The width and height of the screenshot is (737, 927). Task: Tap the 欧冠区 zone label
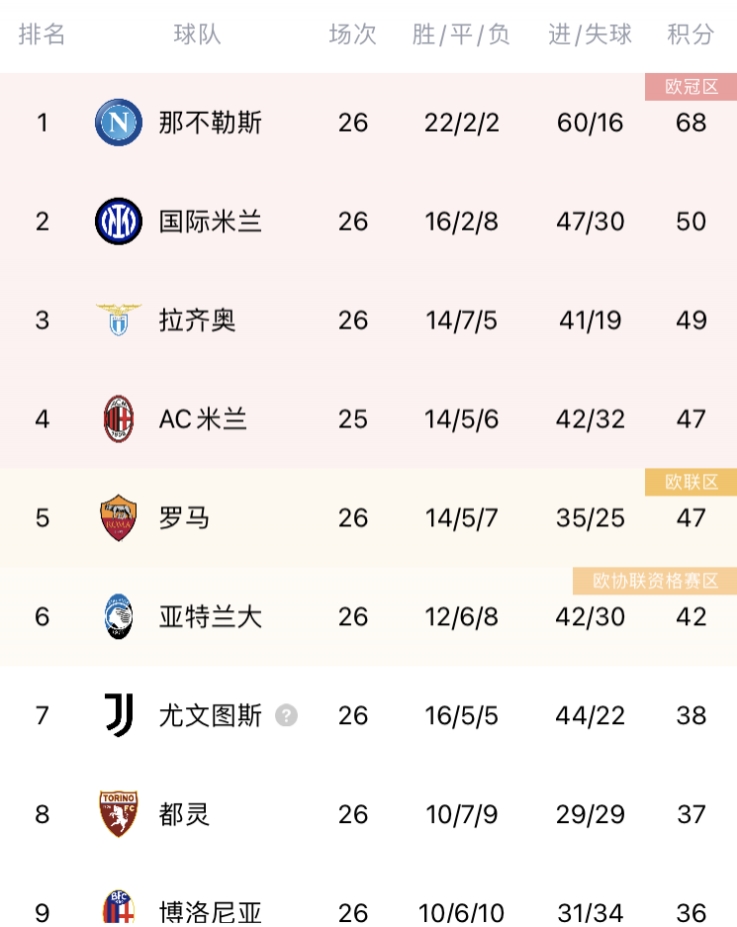pos(691,87)
